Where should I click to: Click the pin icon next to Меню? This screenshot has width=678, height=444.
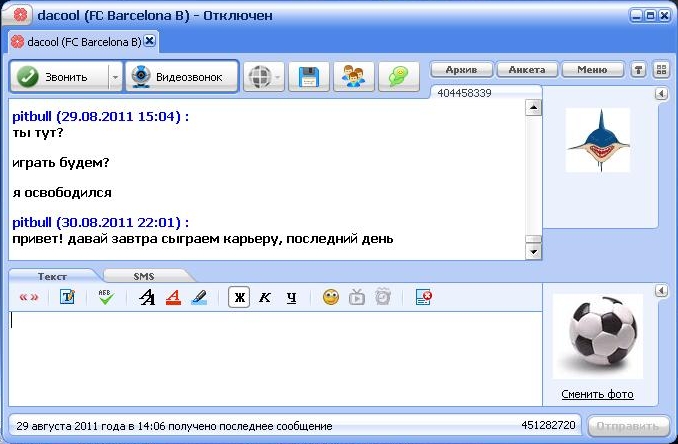[638, 70]
